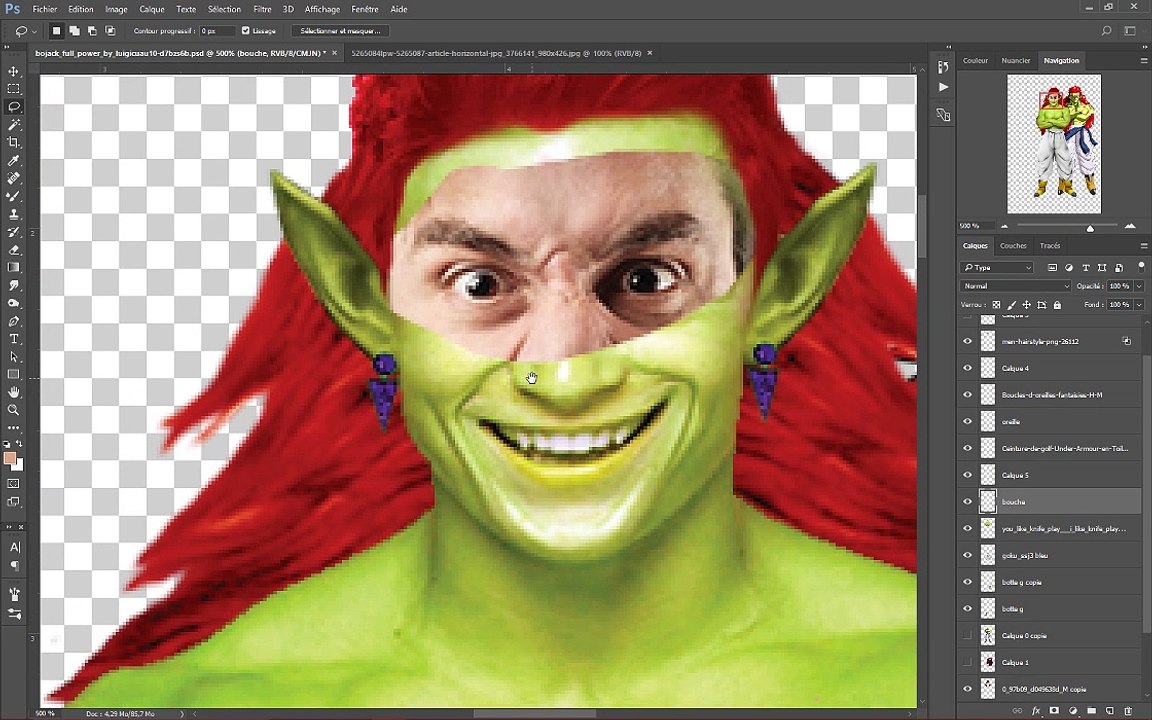
Task: Open layer style fx menu
Action: click(1036, 711)
